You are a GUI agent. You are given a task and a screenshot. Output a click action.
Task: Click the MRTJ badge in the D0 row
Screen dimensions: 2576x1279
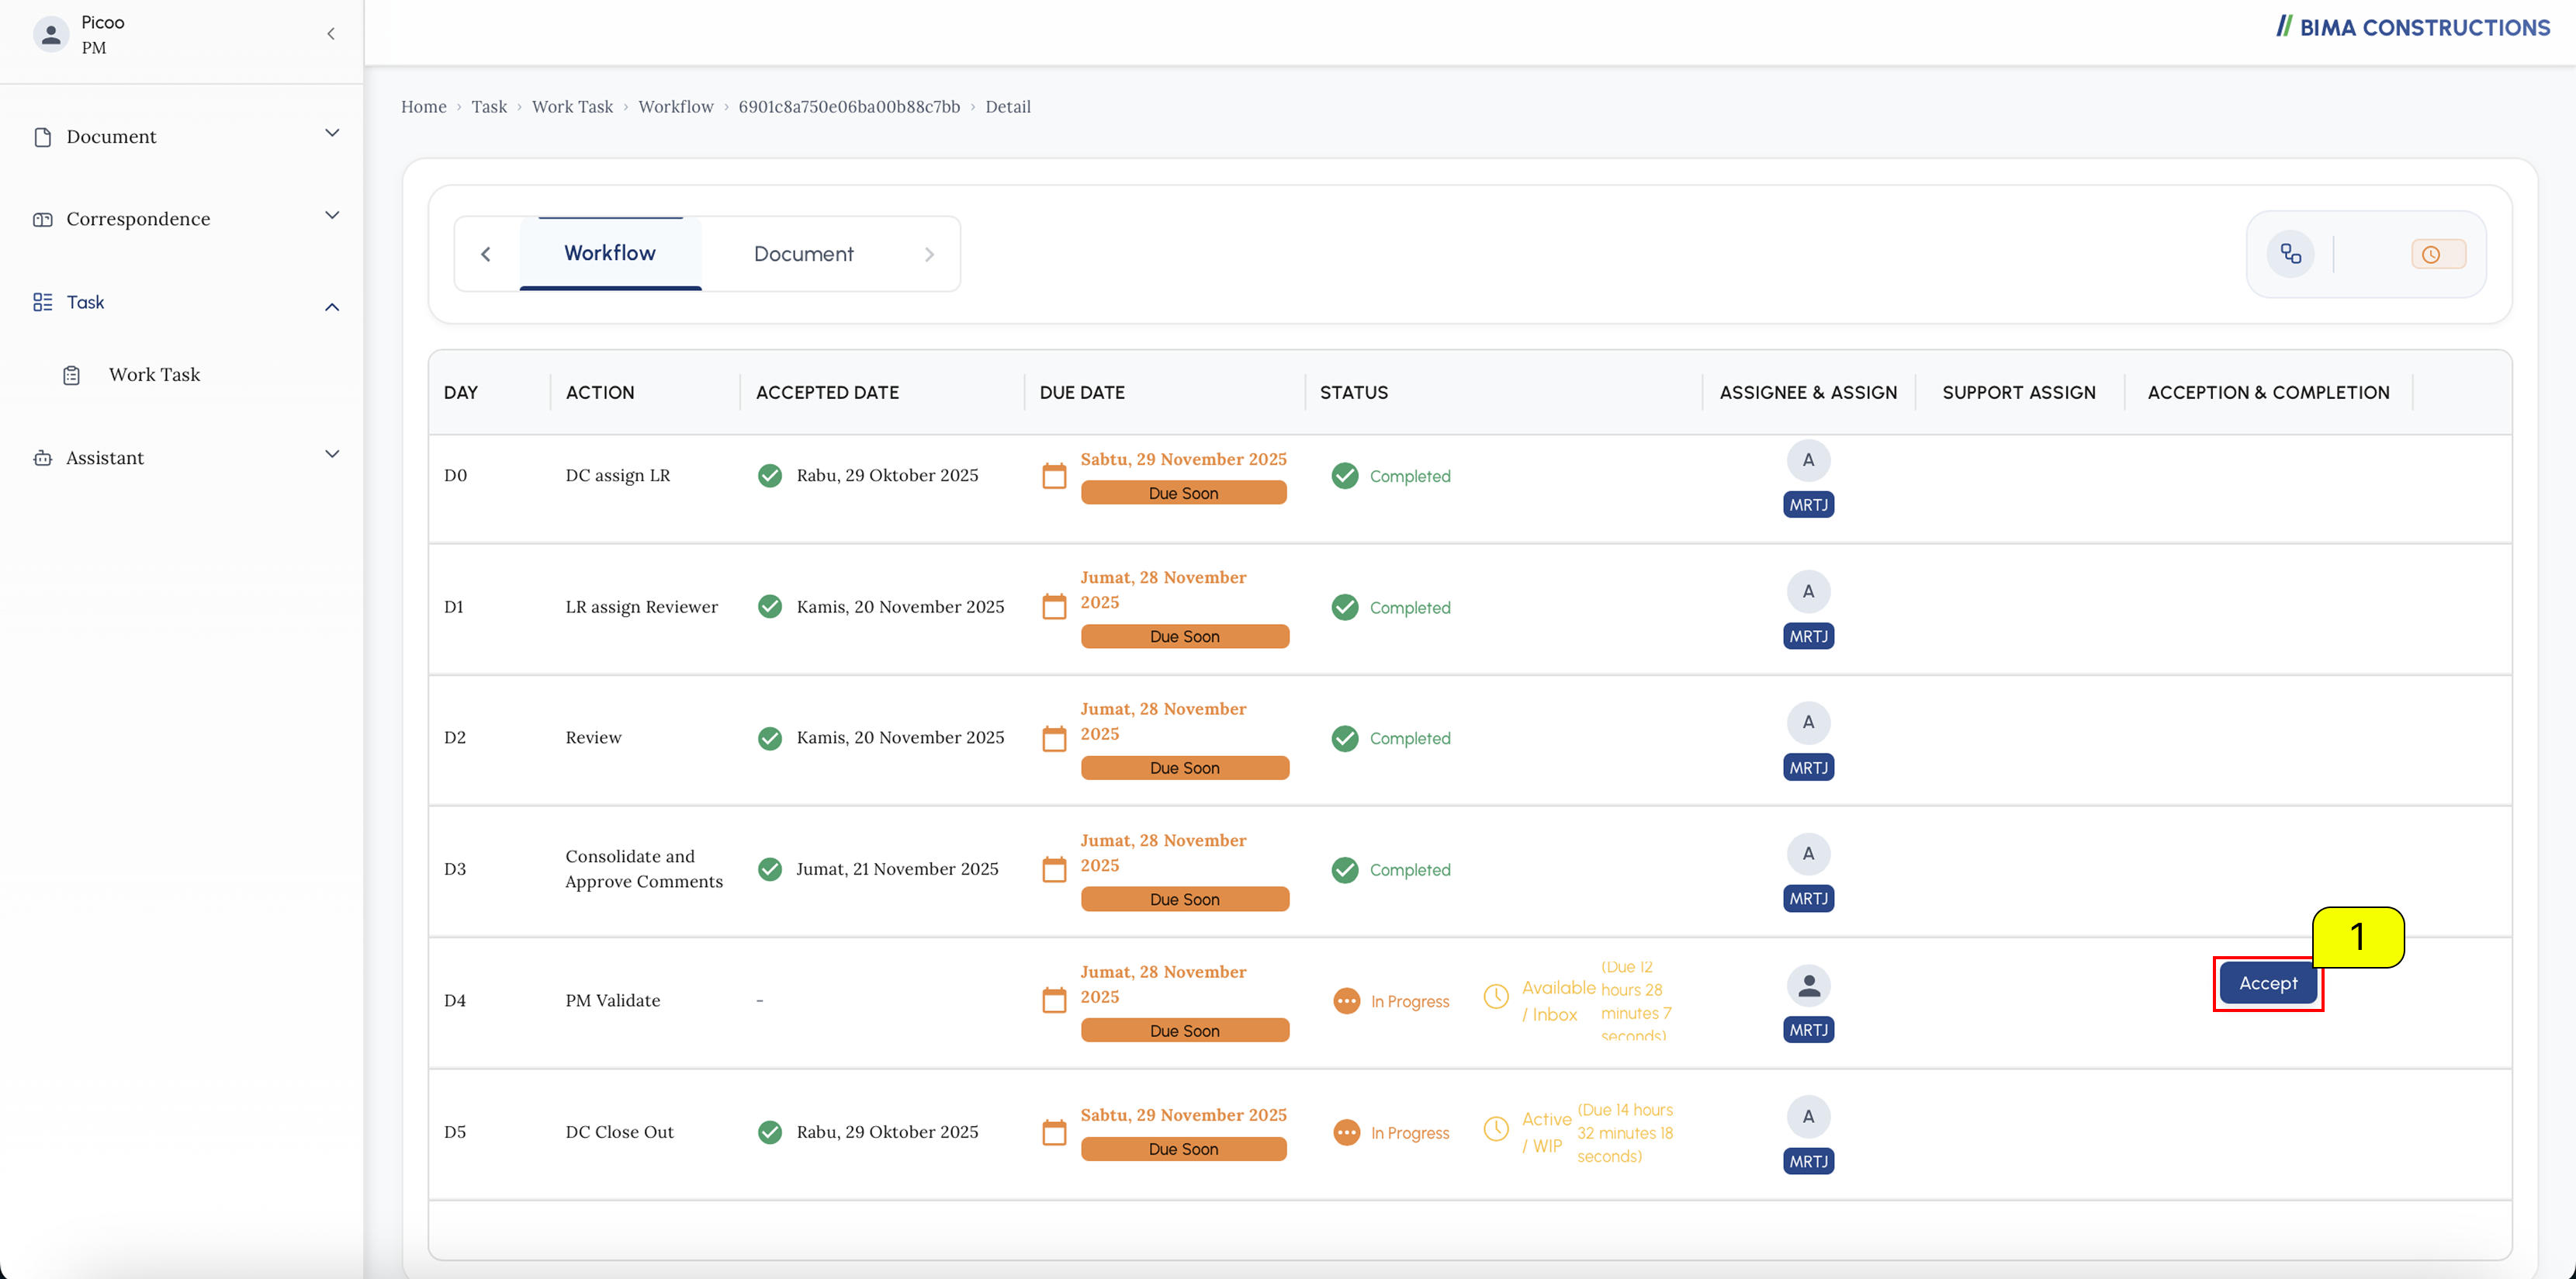coord(1808,505)
